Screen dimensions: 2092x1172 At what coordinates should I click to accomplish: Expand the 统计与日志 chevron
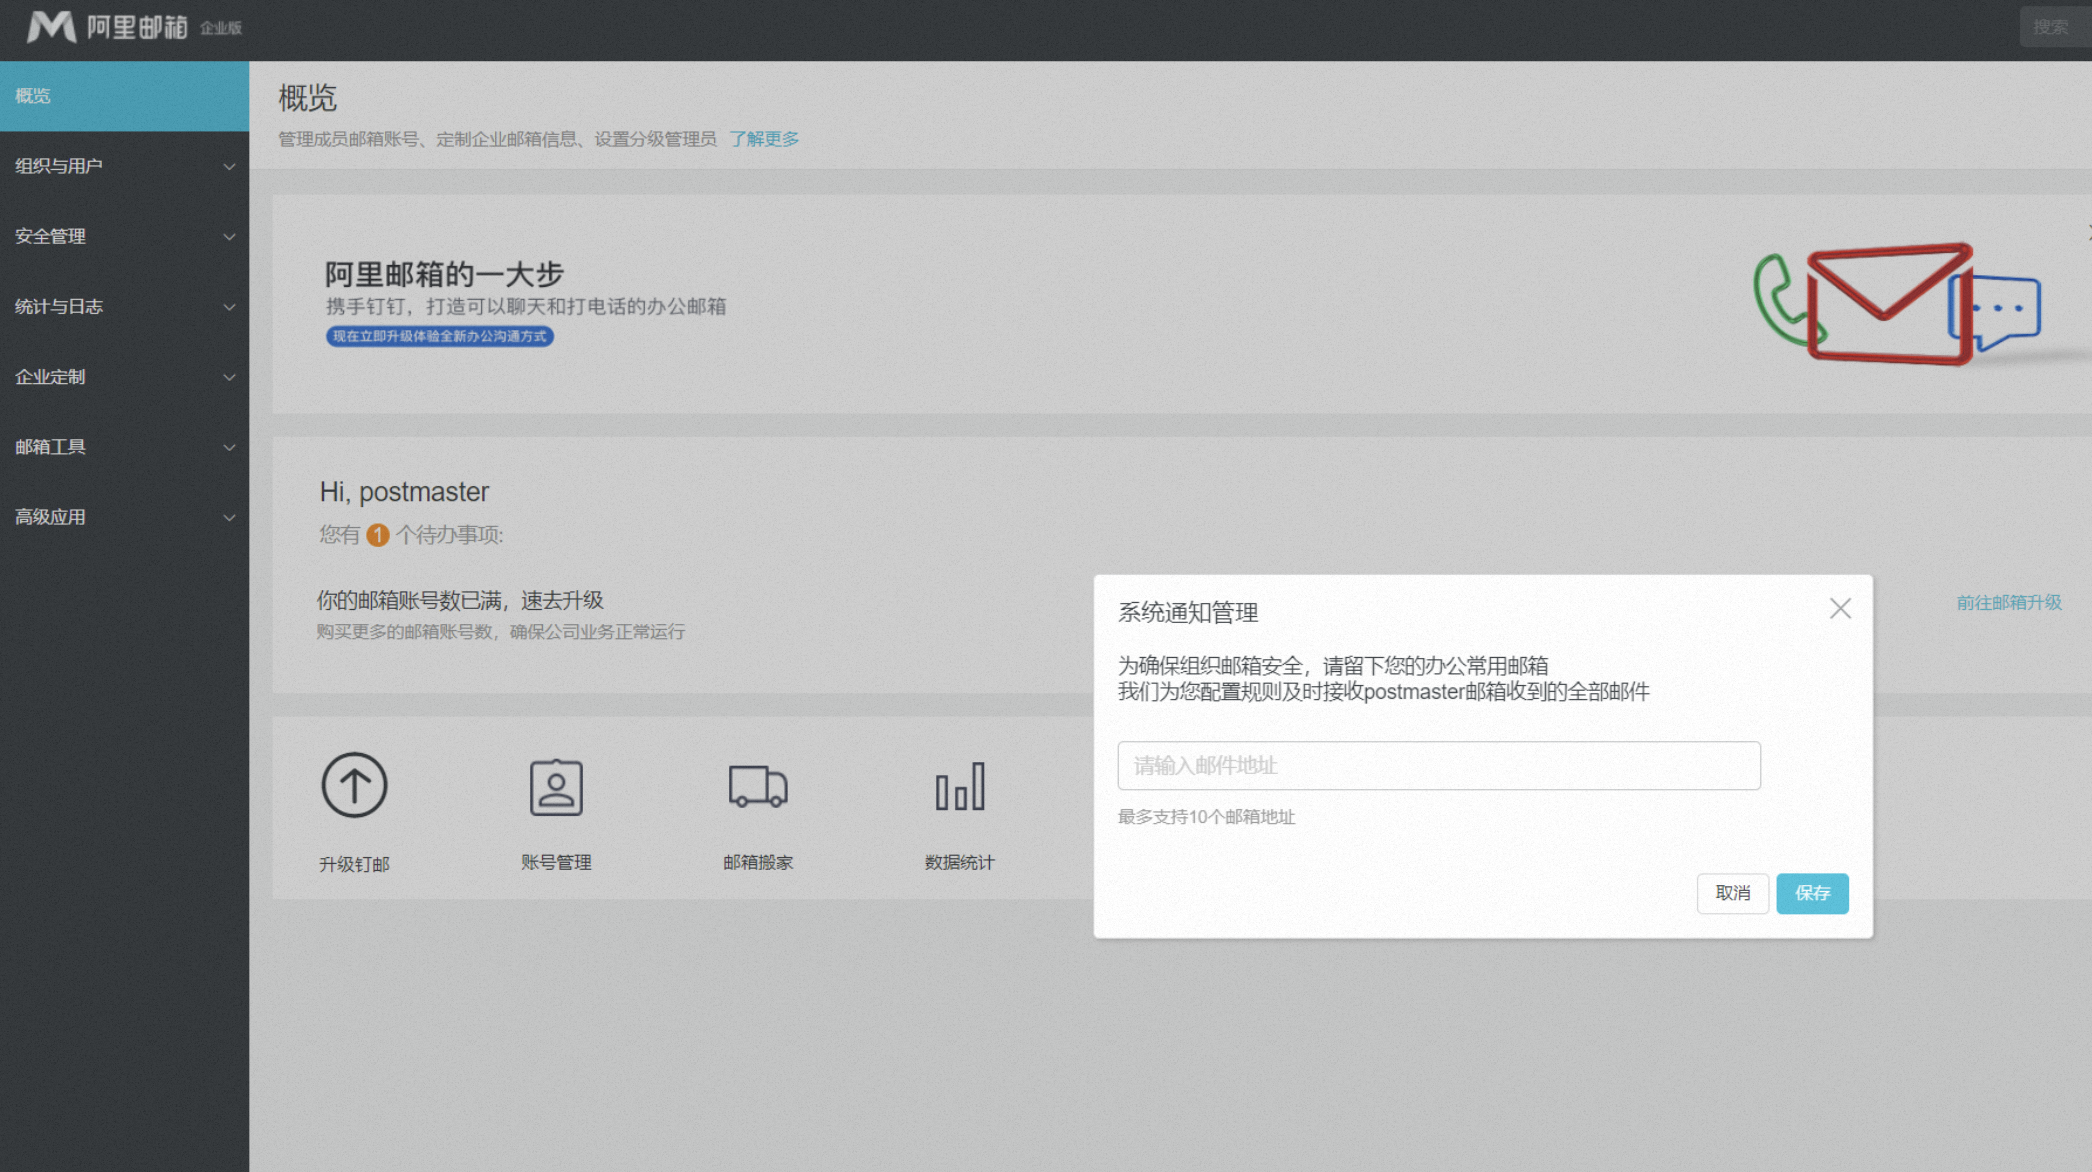pyautogui.click(x=229, y=307)
